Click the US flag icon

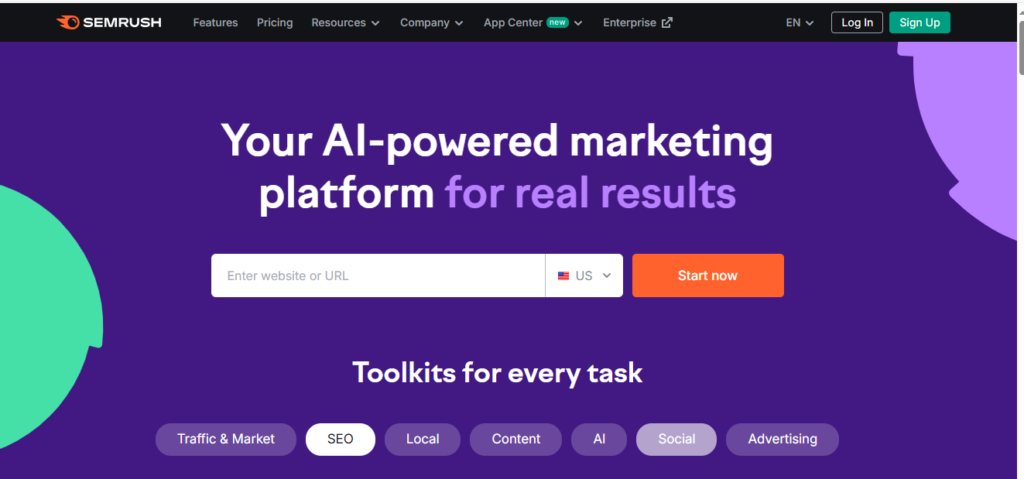click(x=563, y=276)
